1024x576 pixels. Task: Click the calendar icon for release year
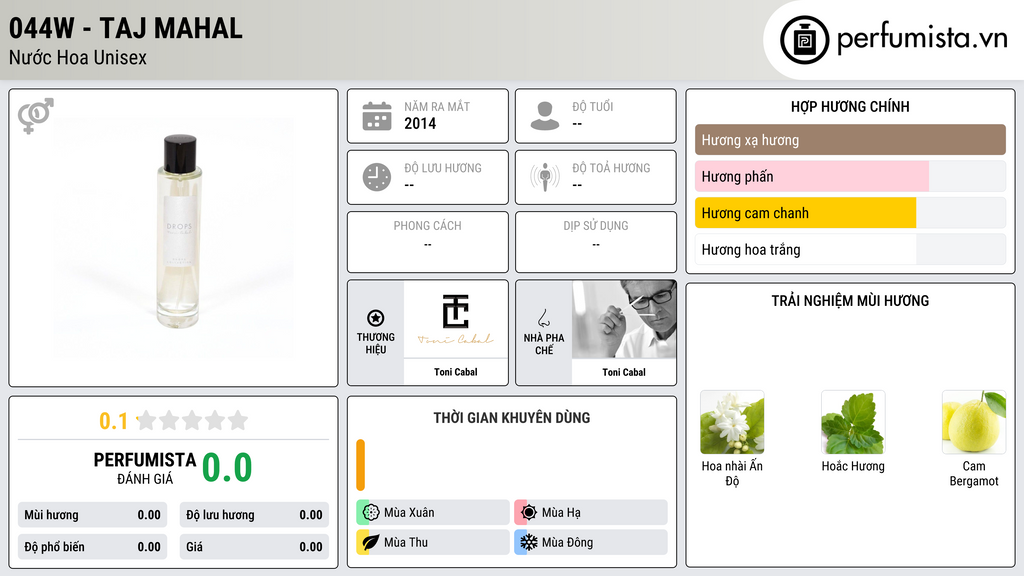point(377,116)
